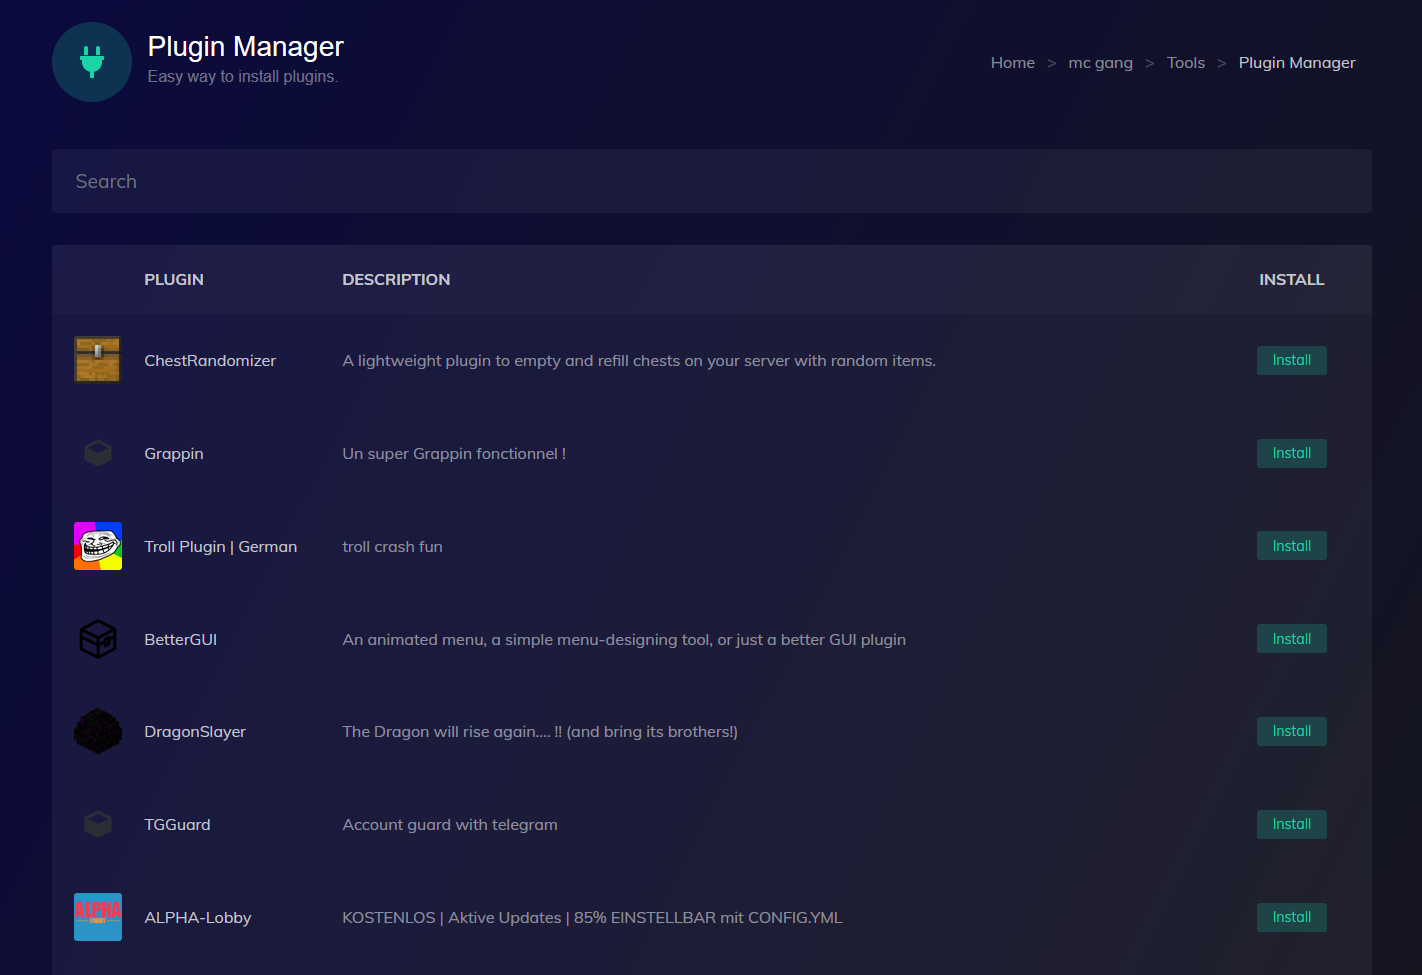
Task: Click 'Un super Grappin fonctionnel !' description
Action: click(x=454, y=454)
